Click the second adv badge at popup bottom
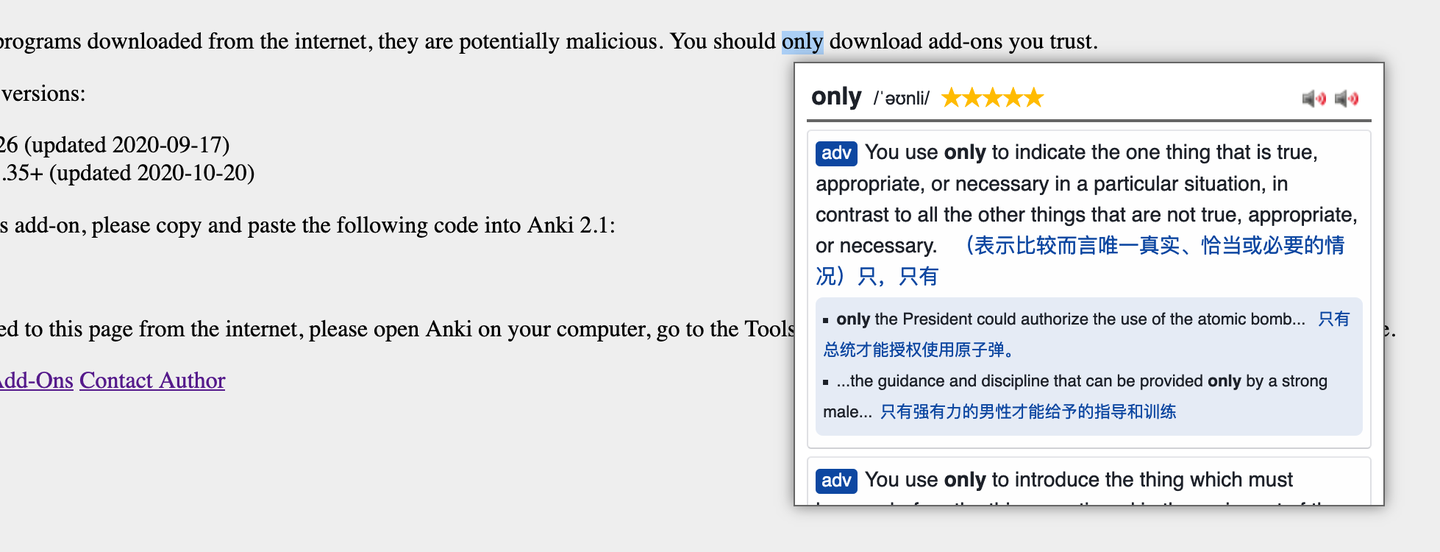1440x552 pixels. (836, 481)
